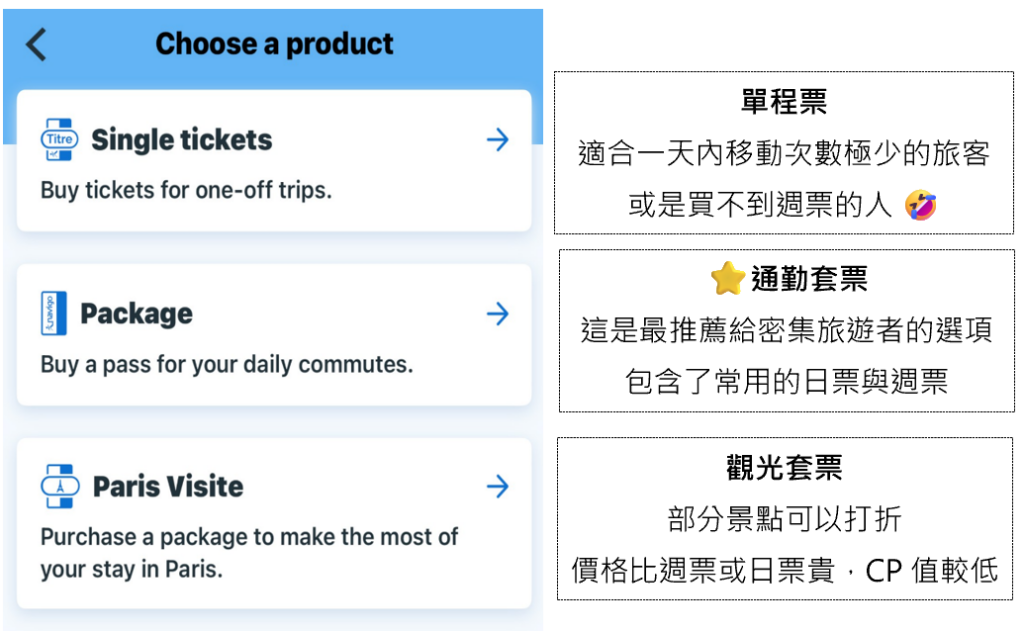The height and width of the screenshot is (631, 1024).
Task: Open Paris Visite via its arrow
Action: (x=497, y=487)
